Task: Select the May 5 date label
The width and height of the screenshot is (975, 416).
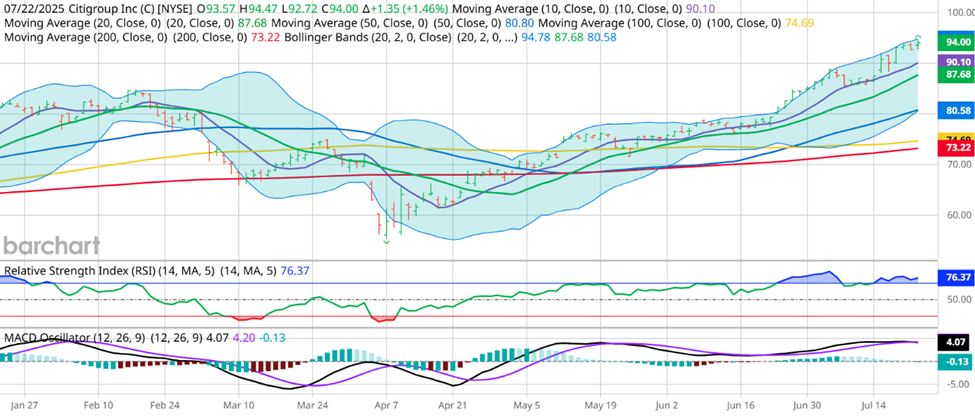Action: [x=528, y=403]
